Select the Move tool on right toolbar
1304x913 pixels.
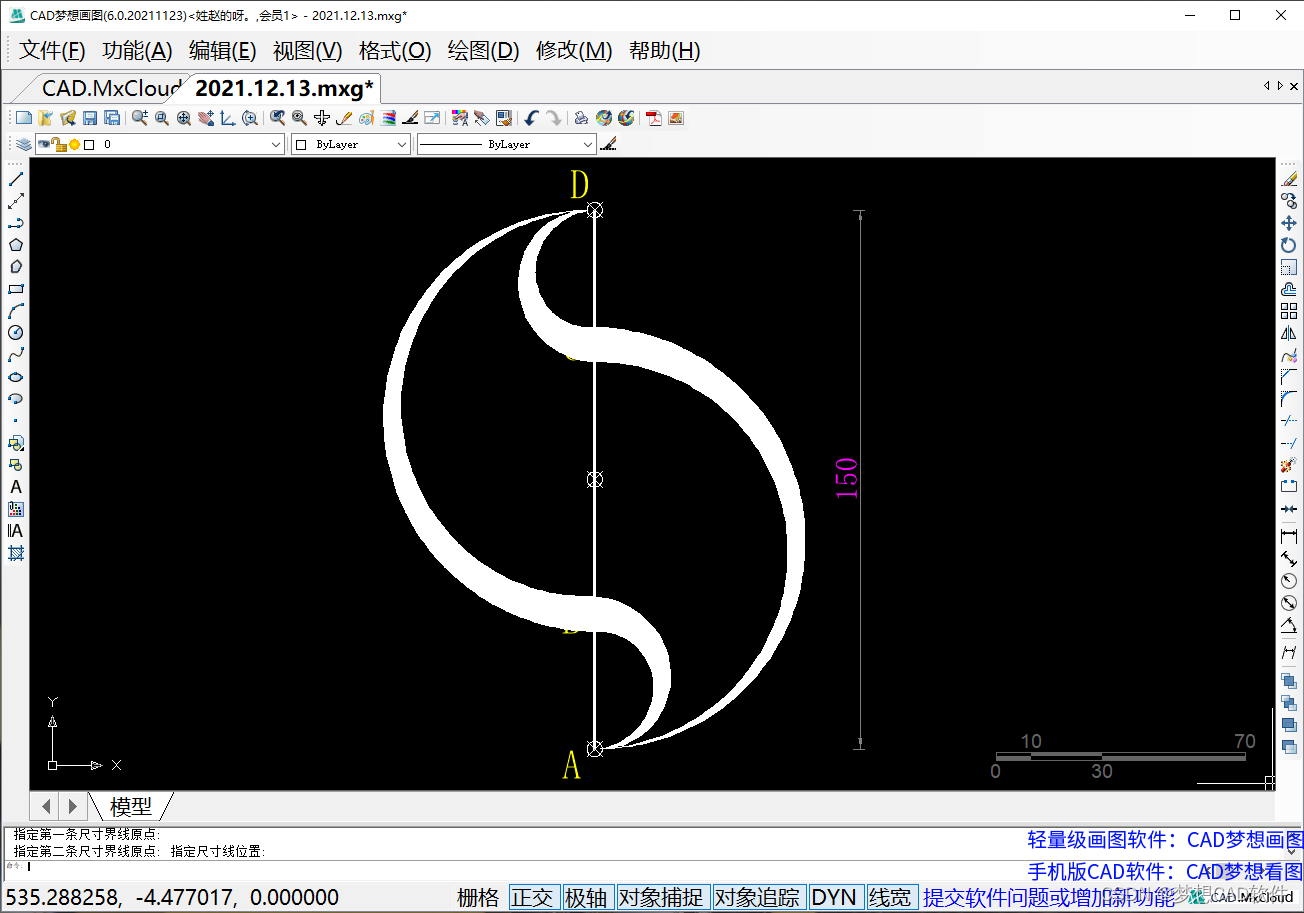1290,222
